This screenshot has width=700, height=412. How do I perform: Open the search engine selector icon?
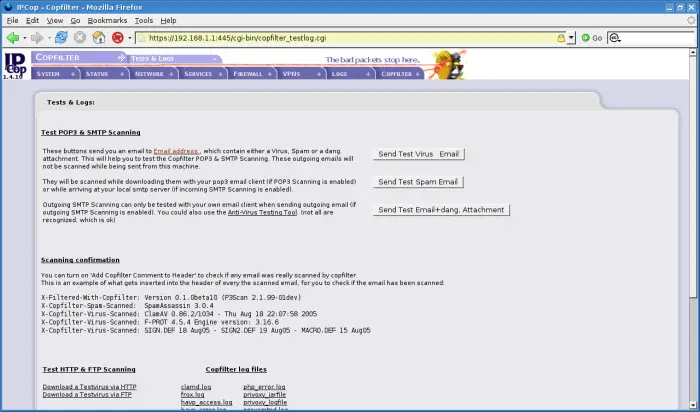[x=615, y=38]
